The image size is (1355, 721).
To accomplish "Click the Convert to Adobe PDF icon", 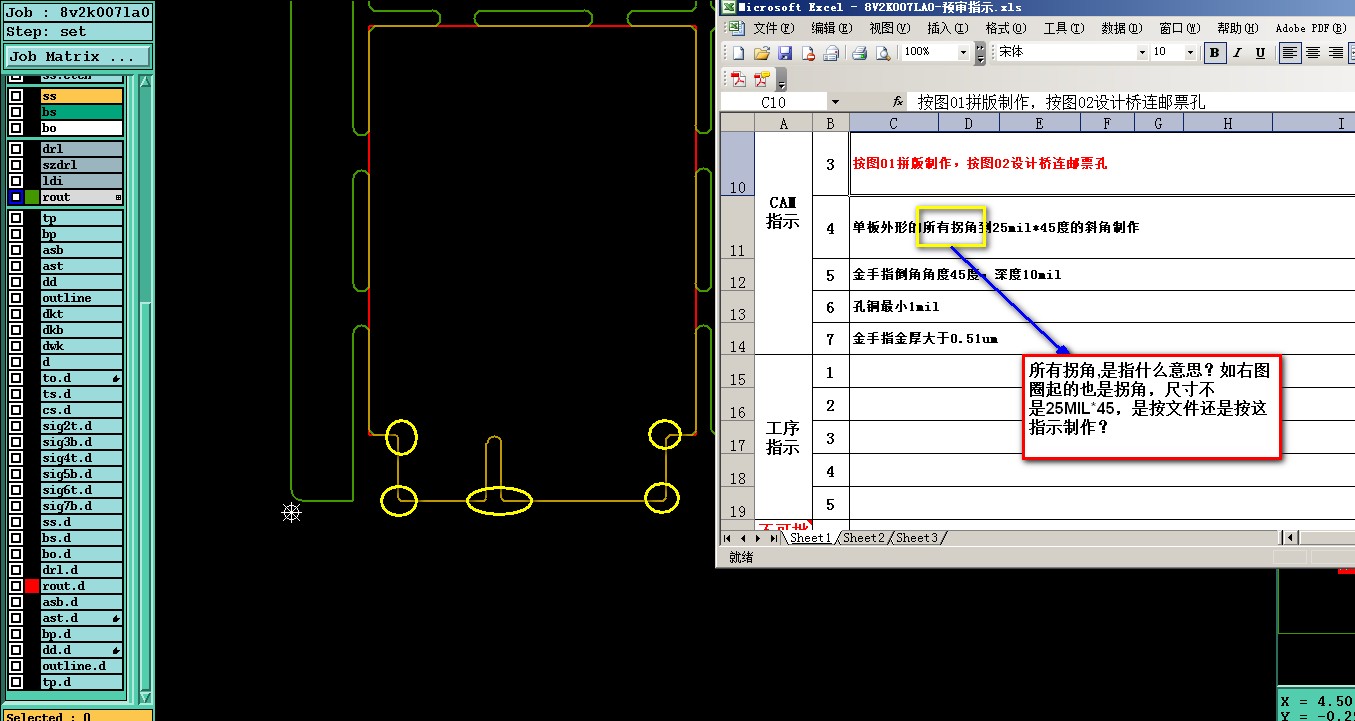I will point(738,80).
